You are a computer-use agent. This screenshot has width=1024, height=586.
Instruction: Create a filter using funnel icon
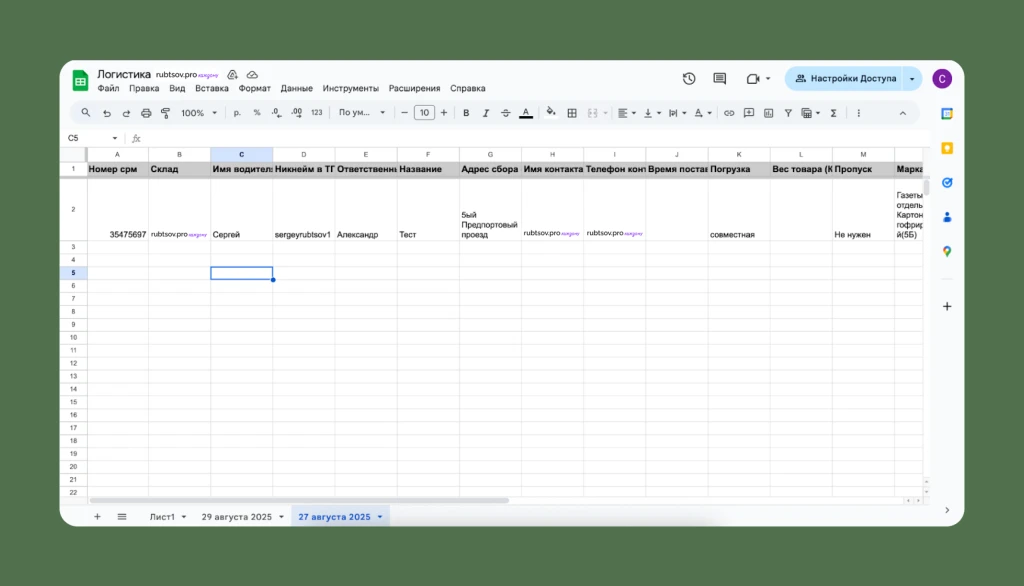click(788, 113)
